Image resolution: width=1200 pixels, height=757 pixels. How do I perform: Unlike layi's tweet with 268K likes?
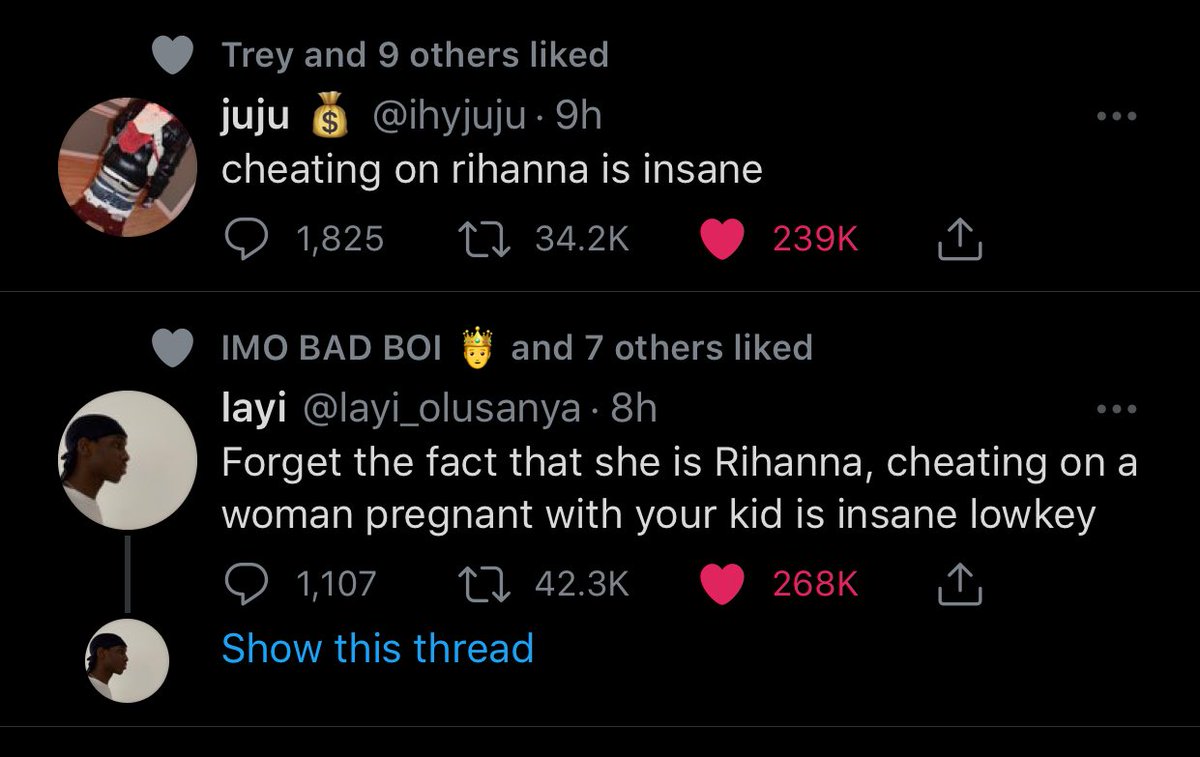coord(721,583)
